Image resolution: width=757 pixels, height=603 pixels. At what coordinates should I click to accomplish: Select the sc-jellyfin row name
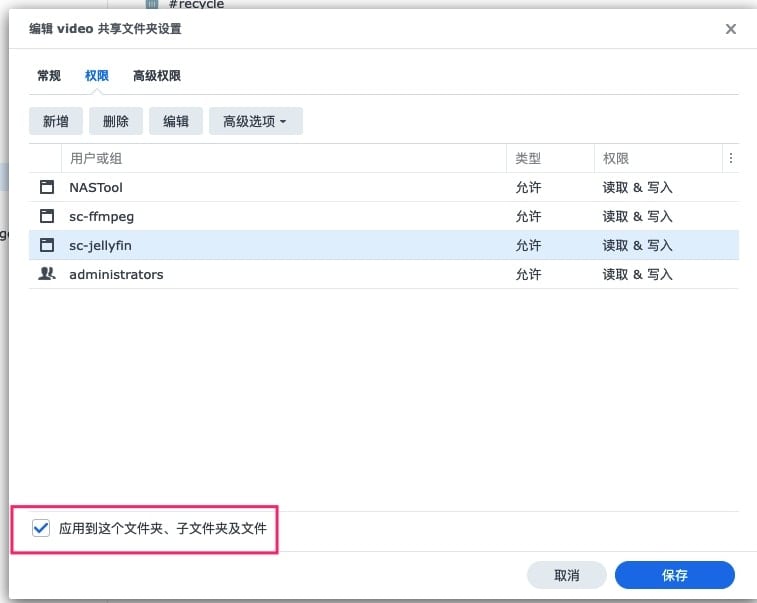[x=100, y=245]
